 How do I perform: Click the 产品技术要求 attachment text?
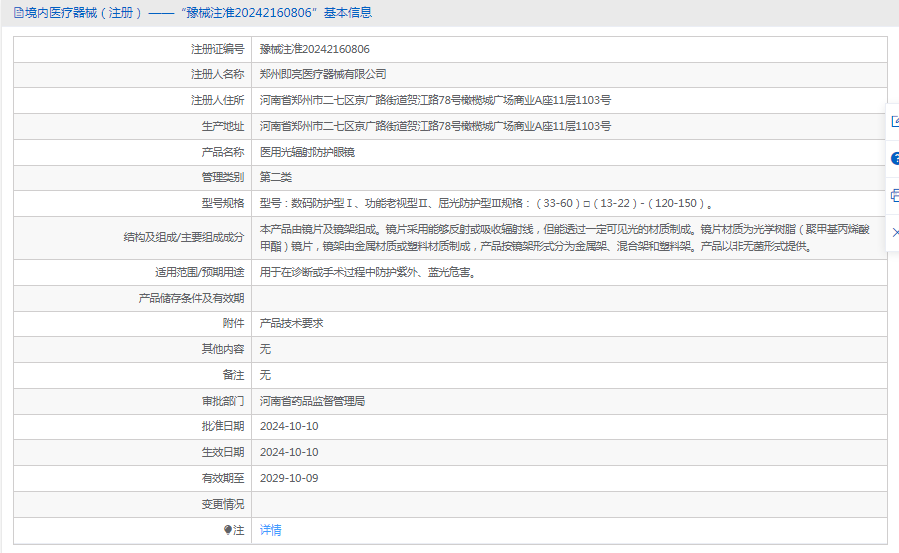click(291, 323)
